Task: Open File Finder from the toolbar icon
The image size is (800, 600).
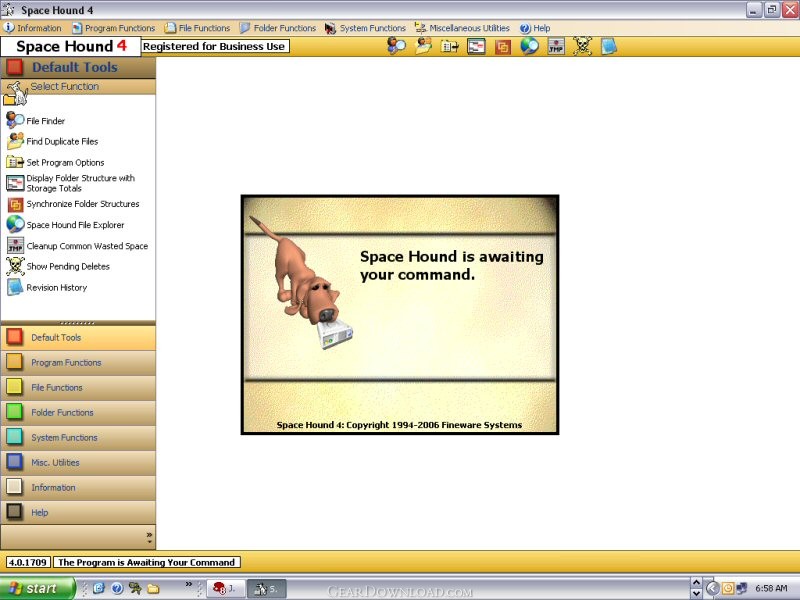Action: [396, 46]
